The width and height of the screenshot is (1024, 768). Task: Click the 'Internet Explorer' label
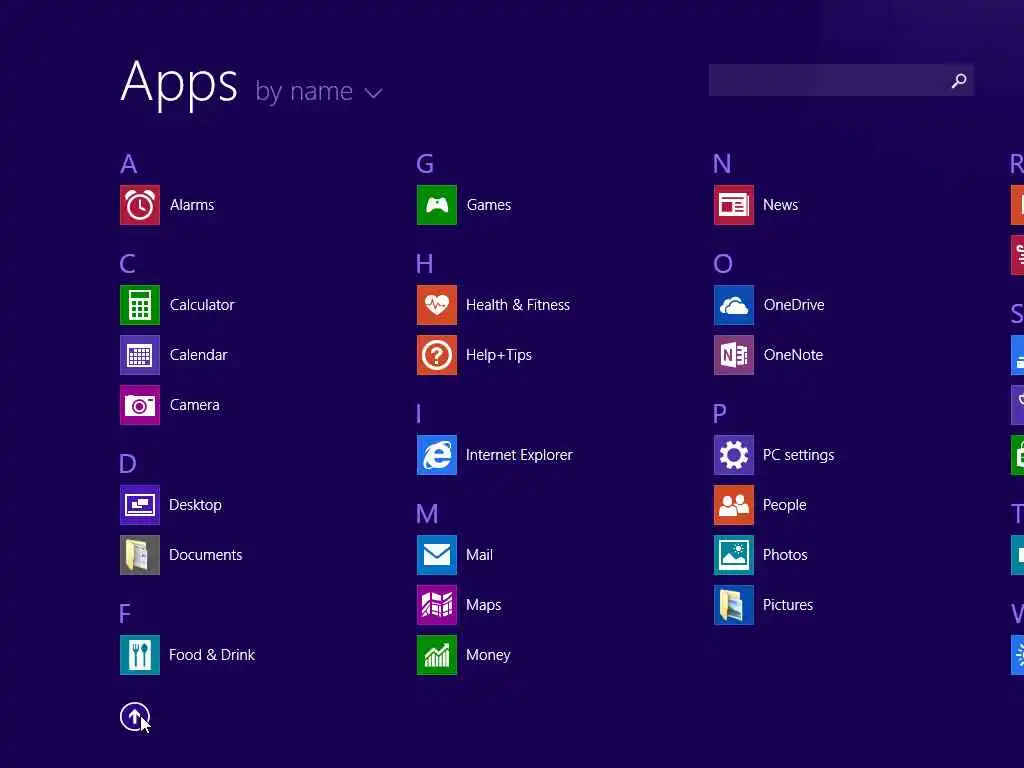[519, 455]
